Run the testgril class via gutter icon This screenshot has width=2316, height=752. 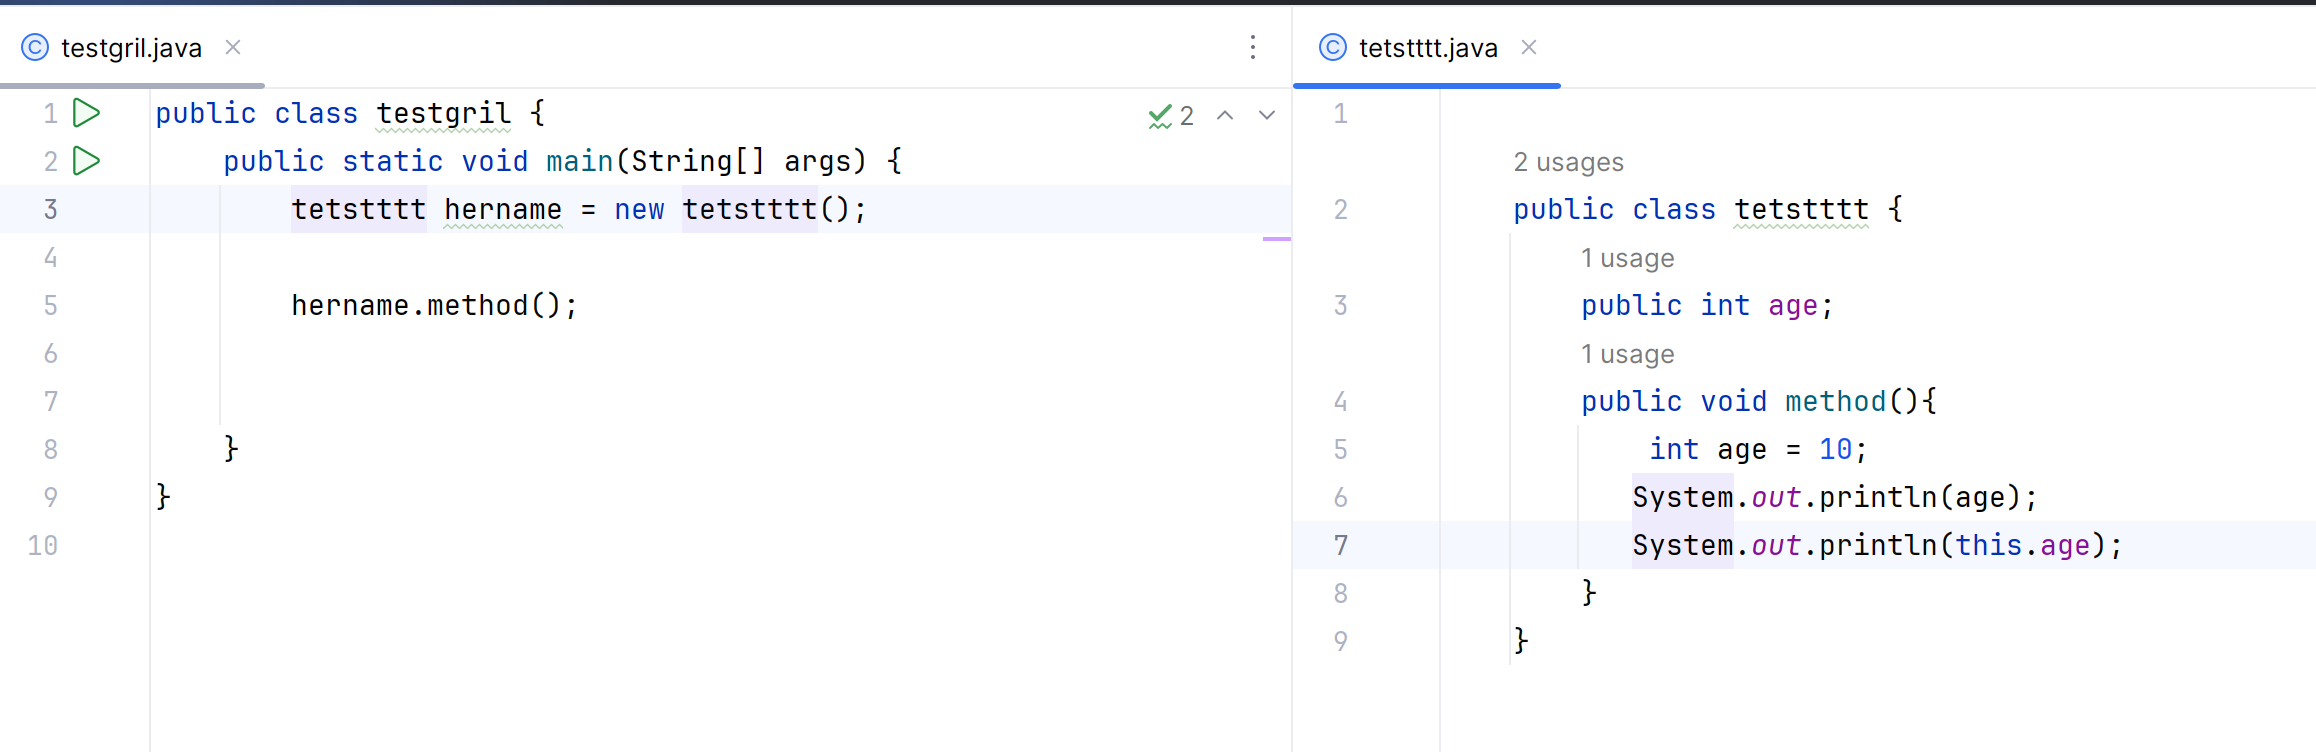87,113
